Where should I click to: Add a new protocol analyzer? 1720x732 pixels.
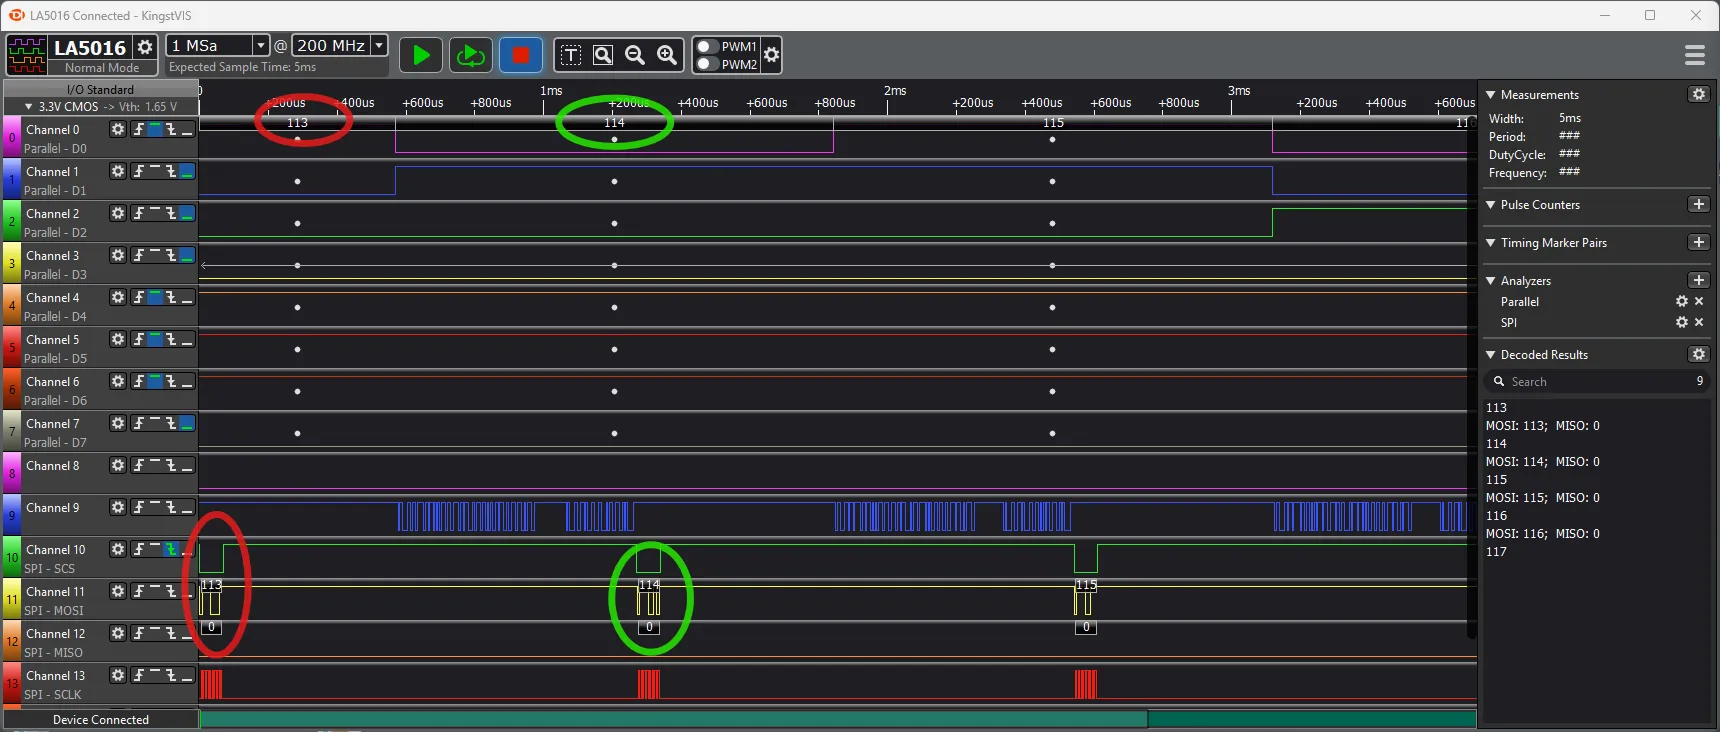point(1699,280)
